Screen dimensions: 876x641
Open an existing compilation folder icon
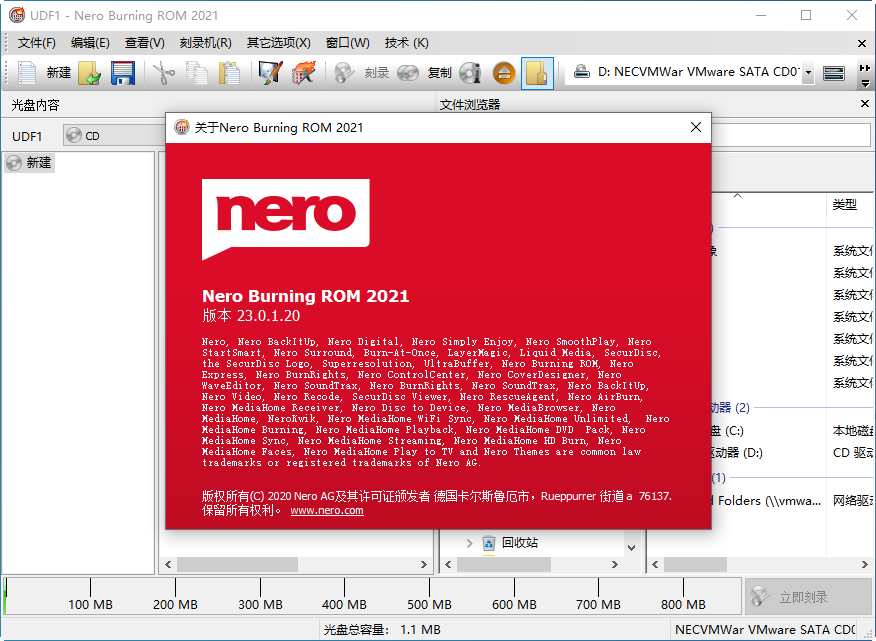(x=89, y=73)
